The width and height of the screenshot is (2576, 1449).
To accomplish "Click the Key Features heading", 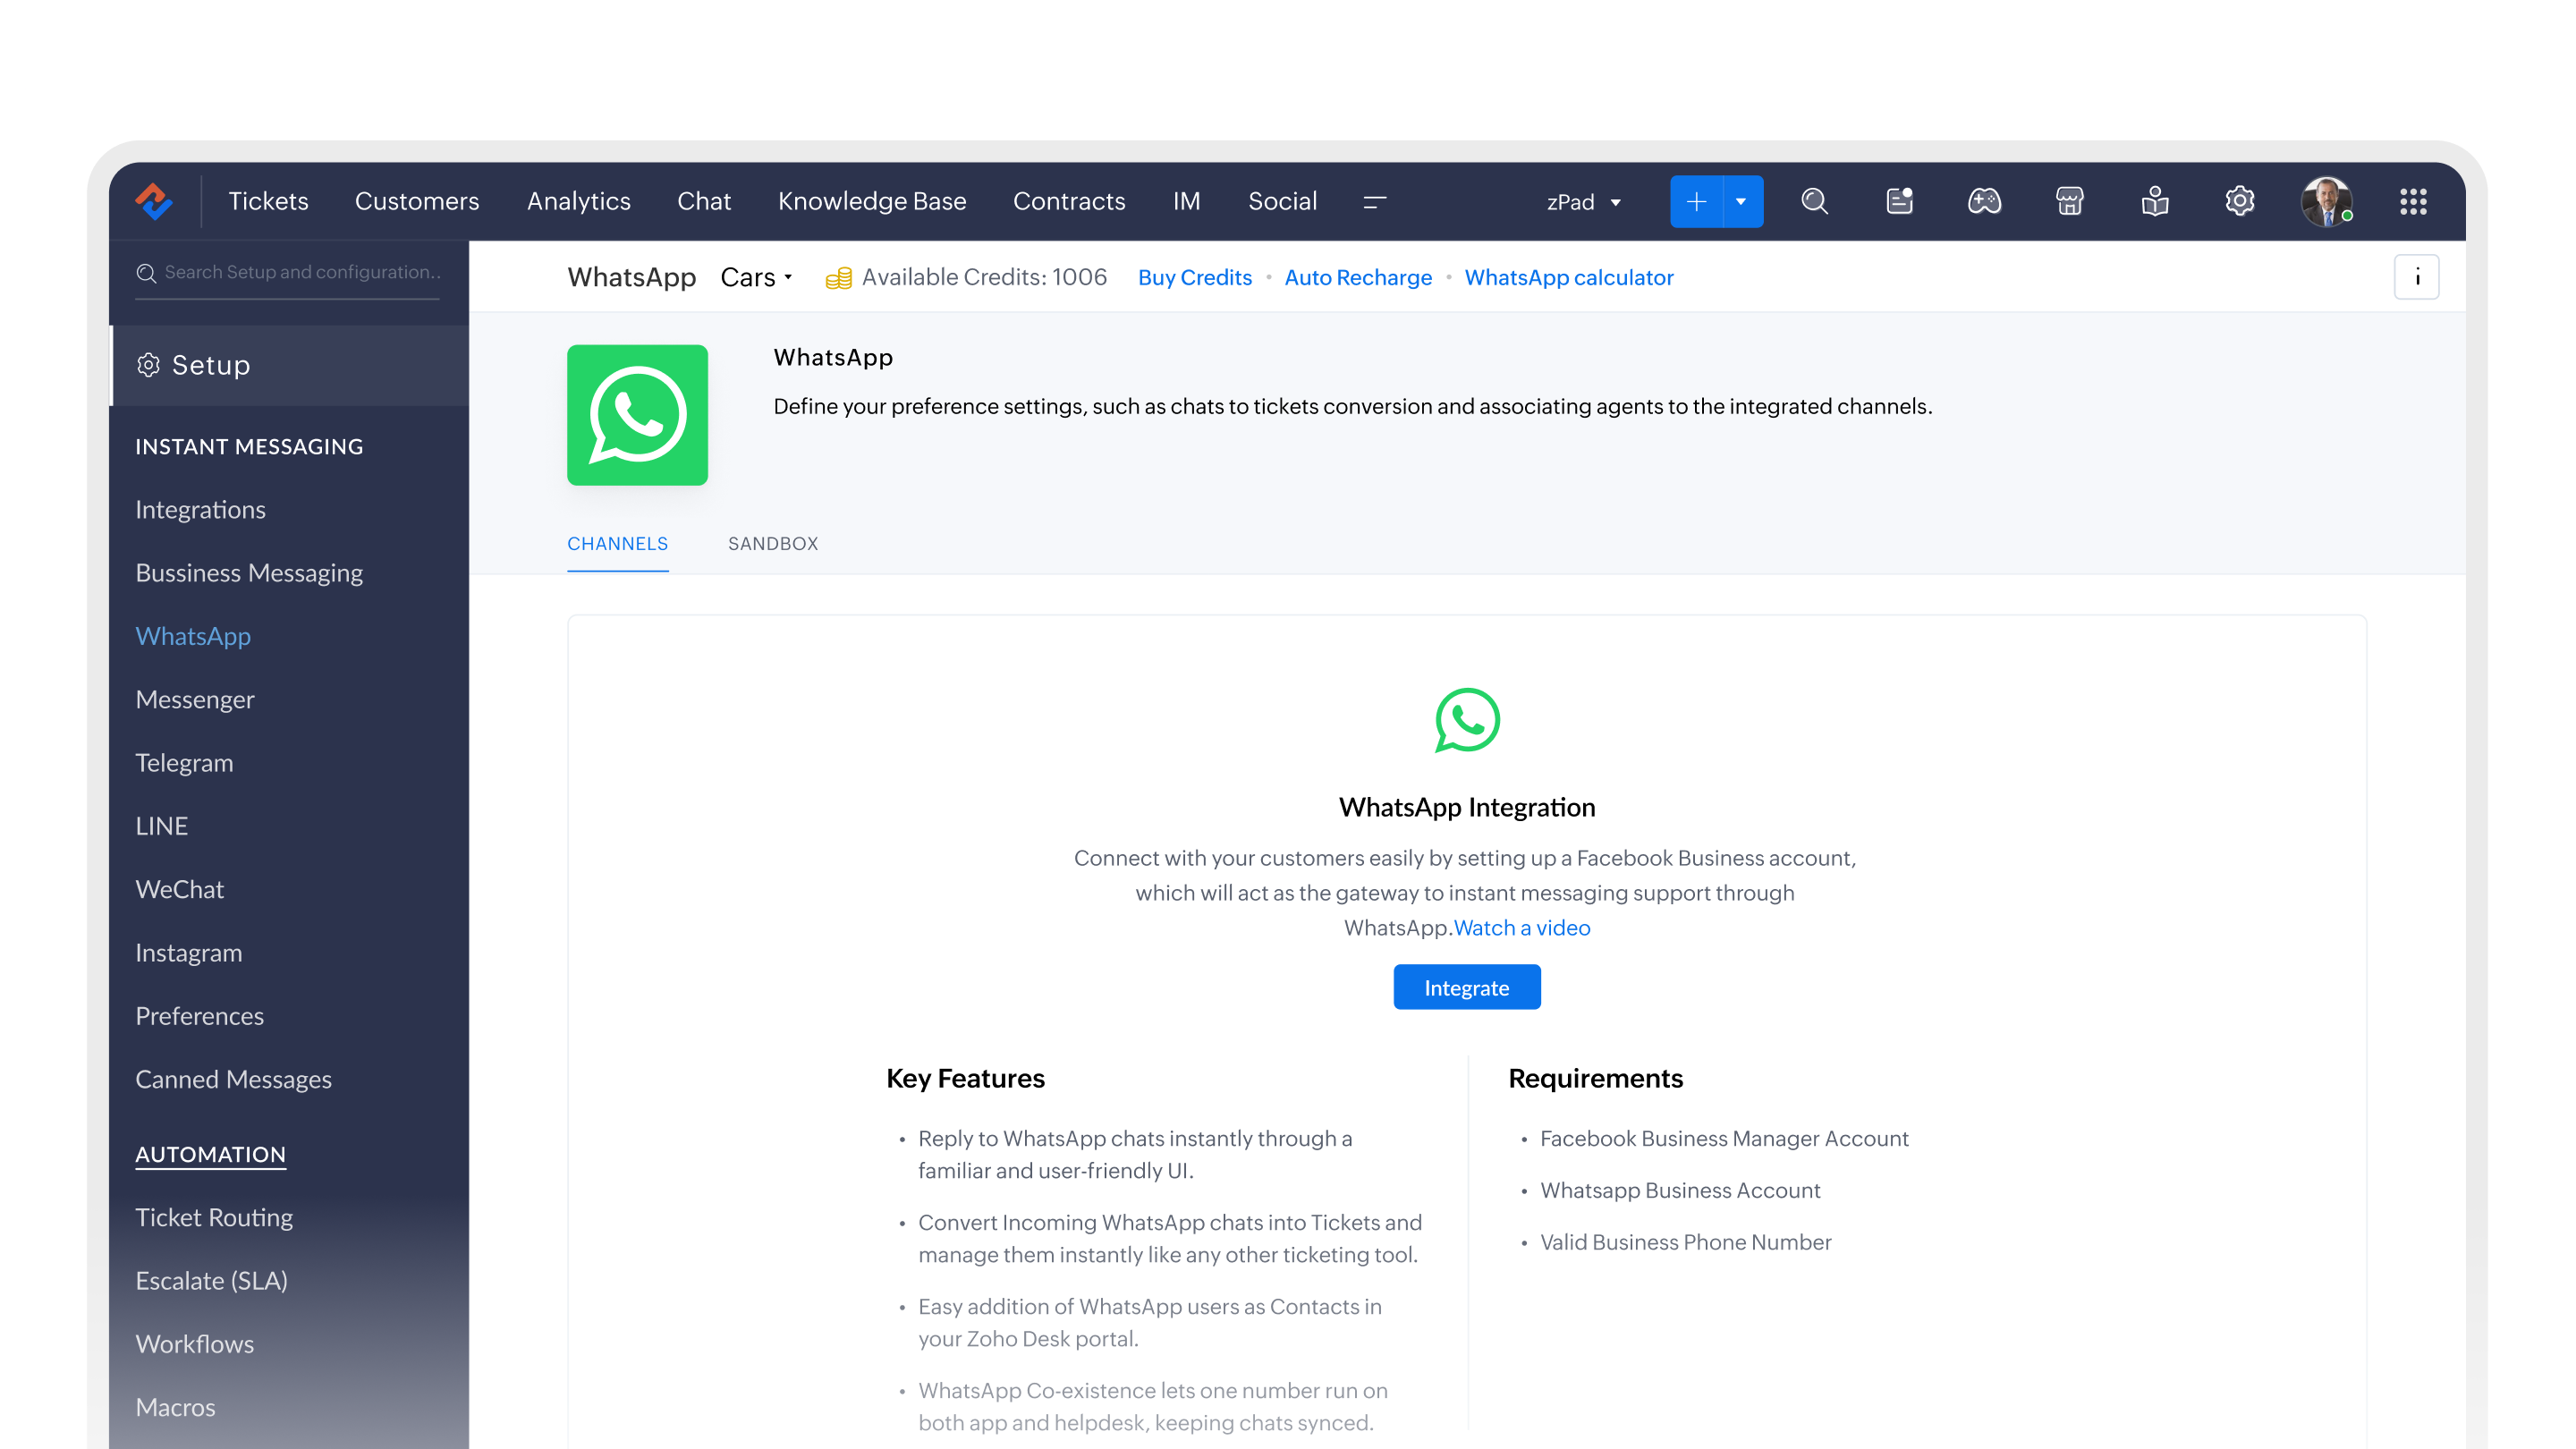I will pyautogui.click(x=965, y=1078).
